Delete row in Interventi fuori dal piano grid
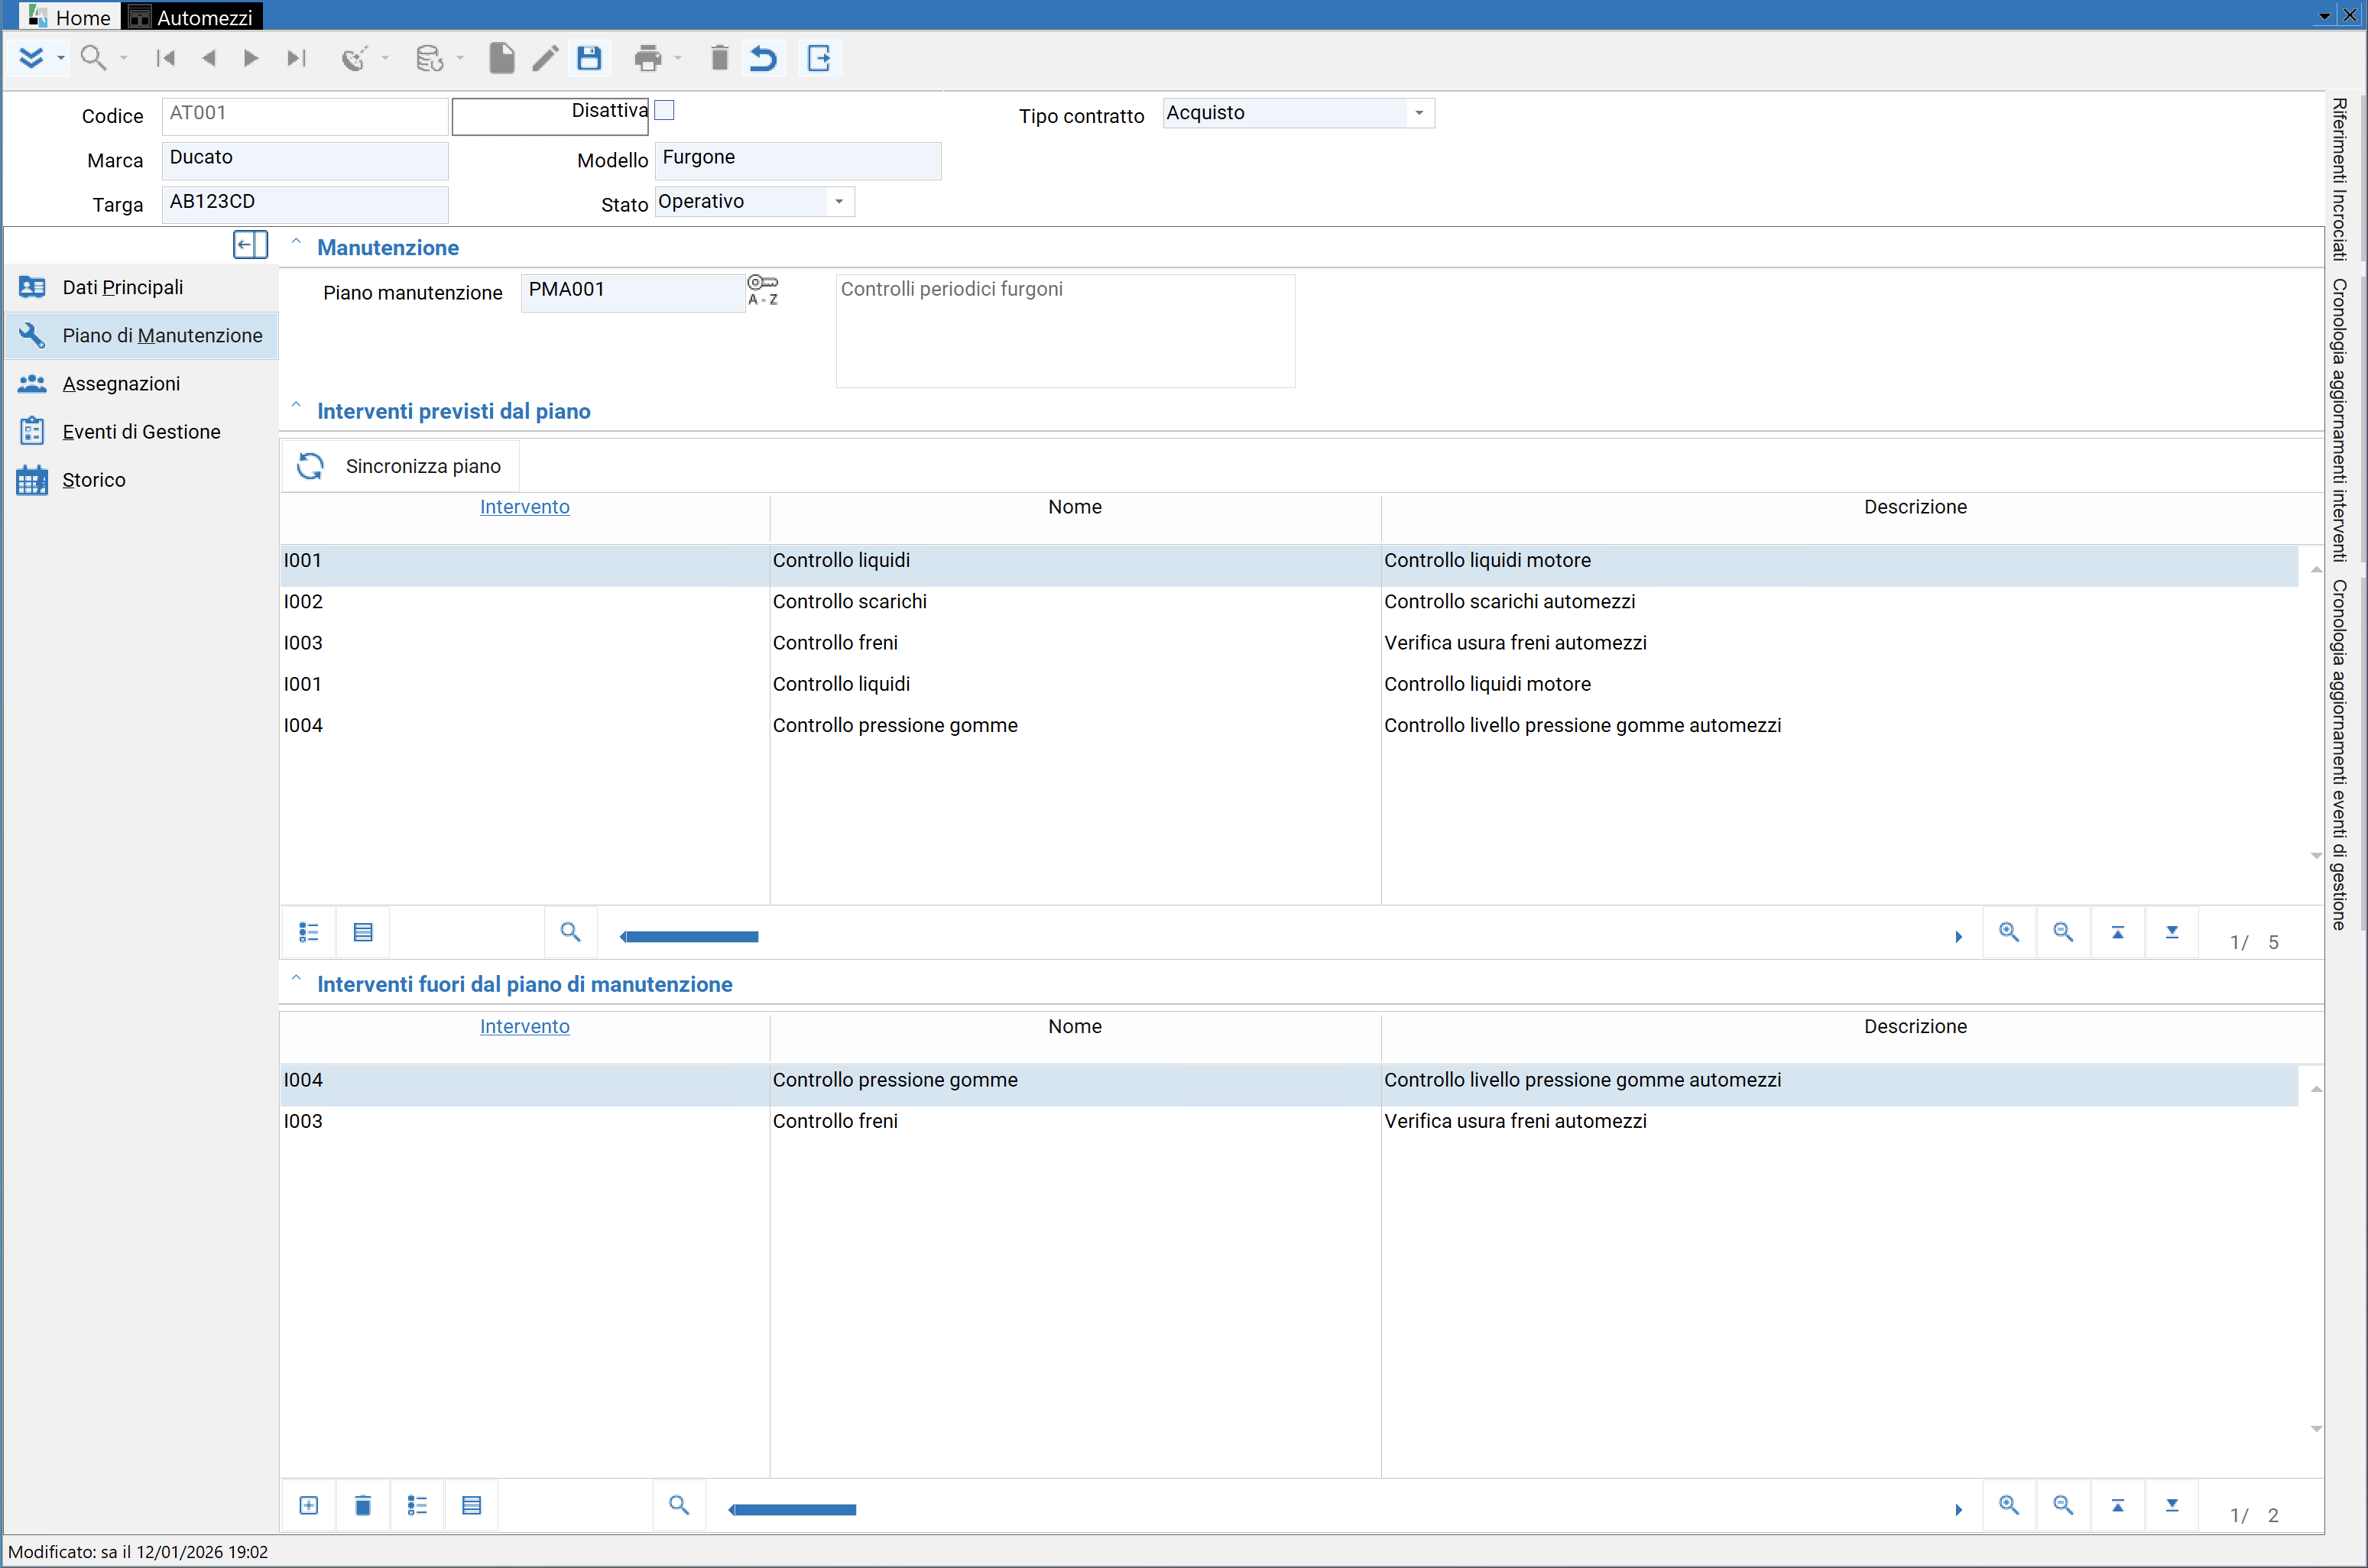Viewport: 2368px width, 1568px height. point(363,1505)
